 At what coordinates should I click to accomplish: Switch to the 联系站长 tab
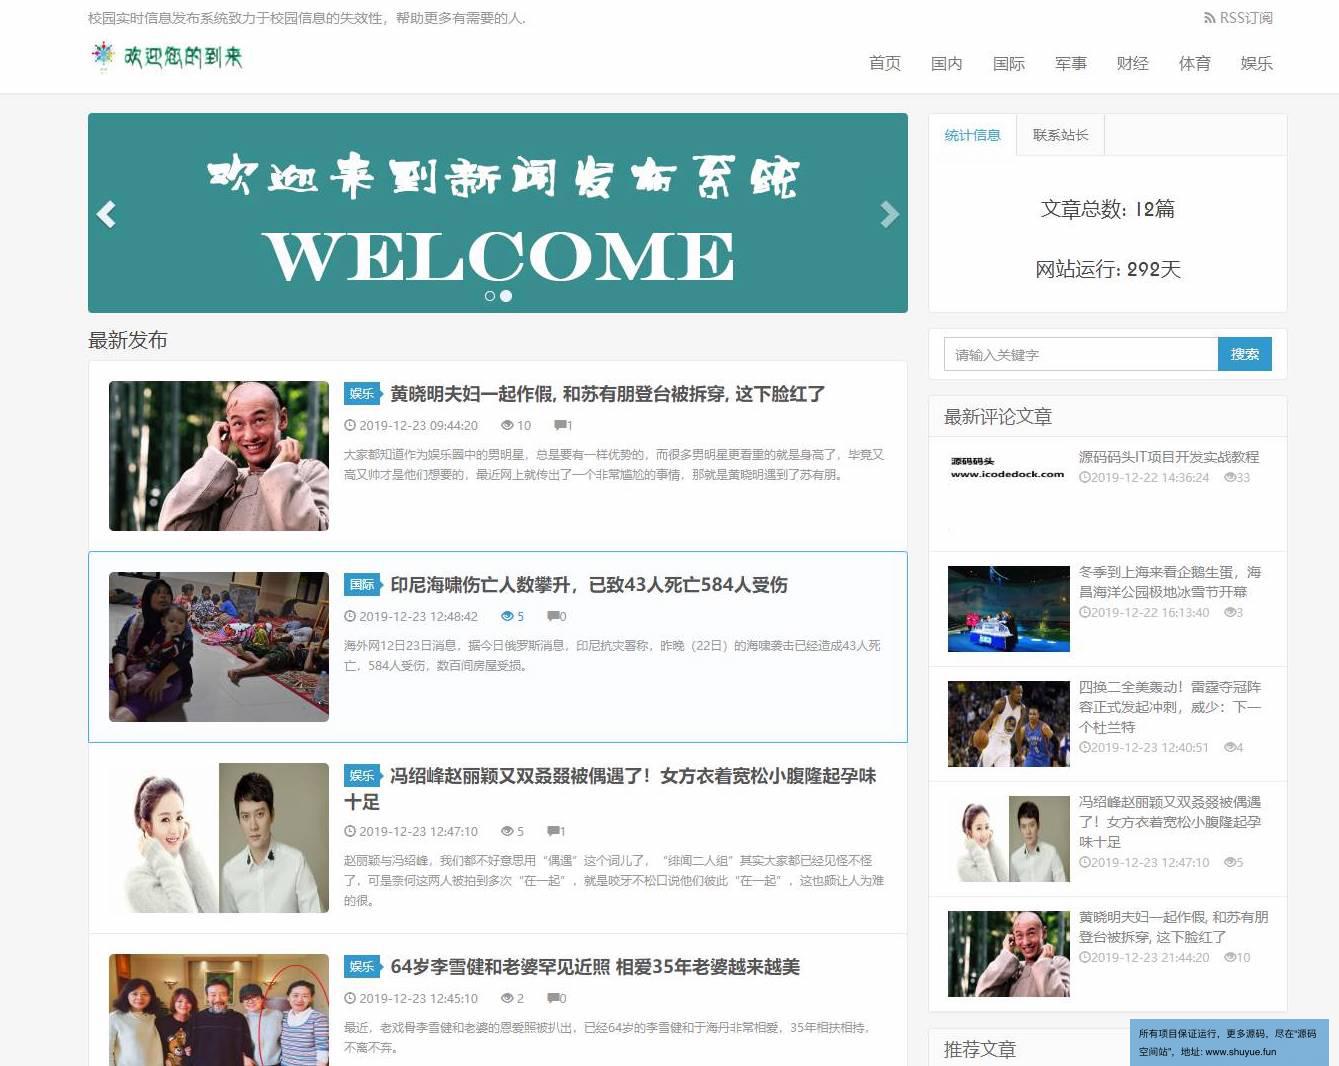pos(1061,135)
